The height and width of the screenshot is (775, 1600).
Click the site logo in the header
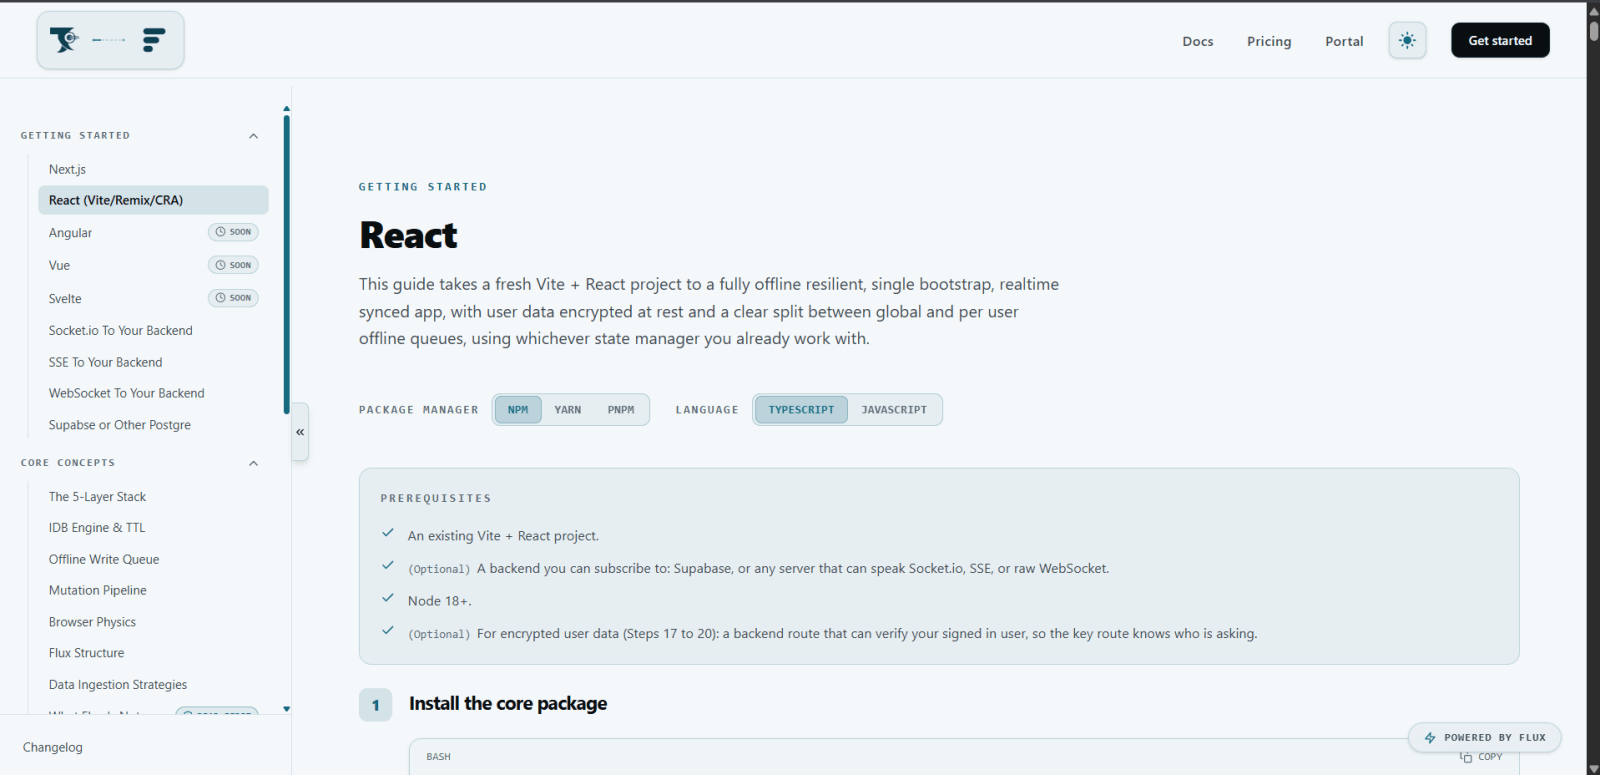coord(110,40)
